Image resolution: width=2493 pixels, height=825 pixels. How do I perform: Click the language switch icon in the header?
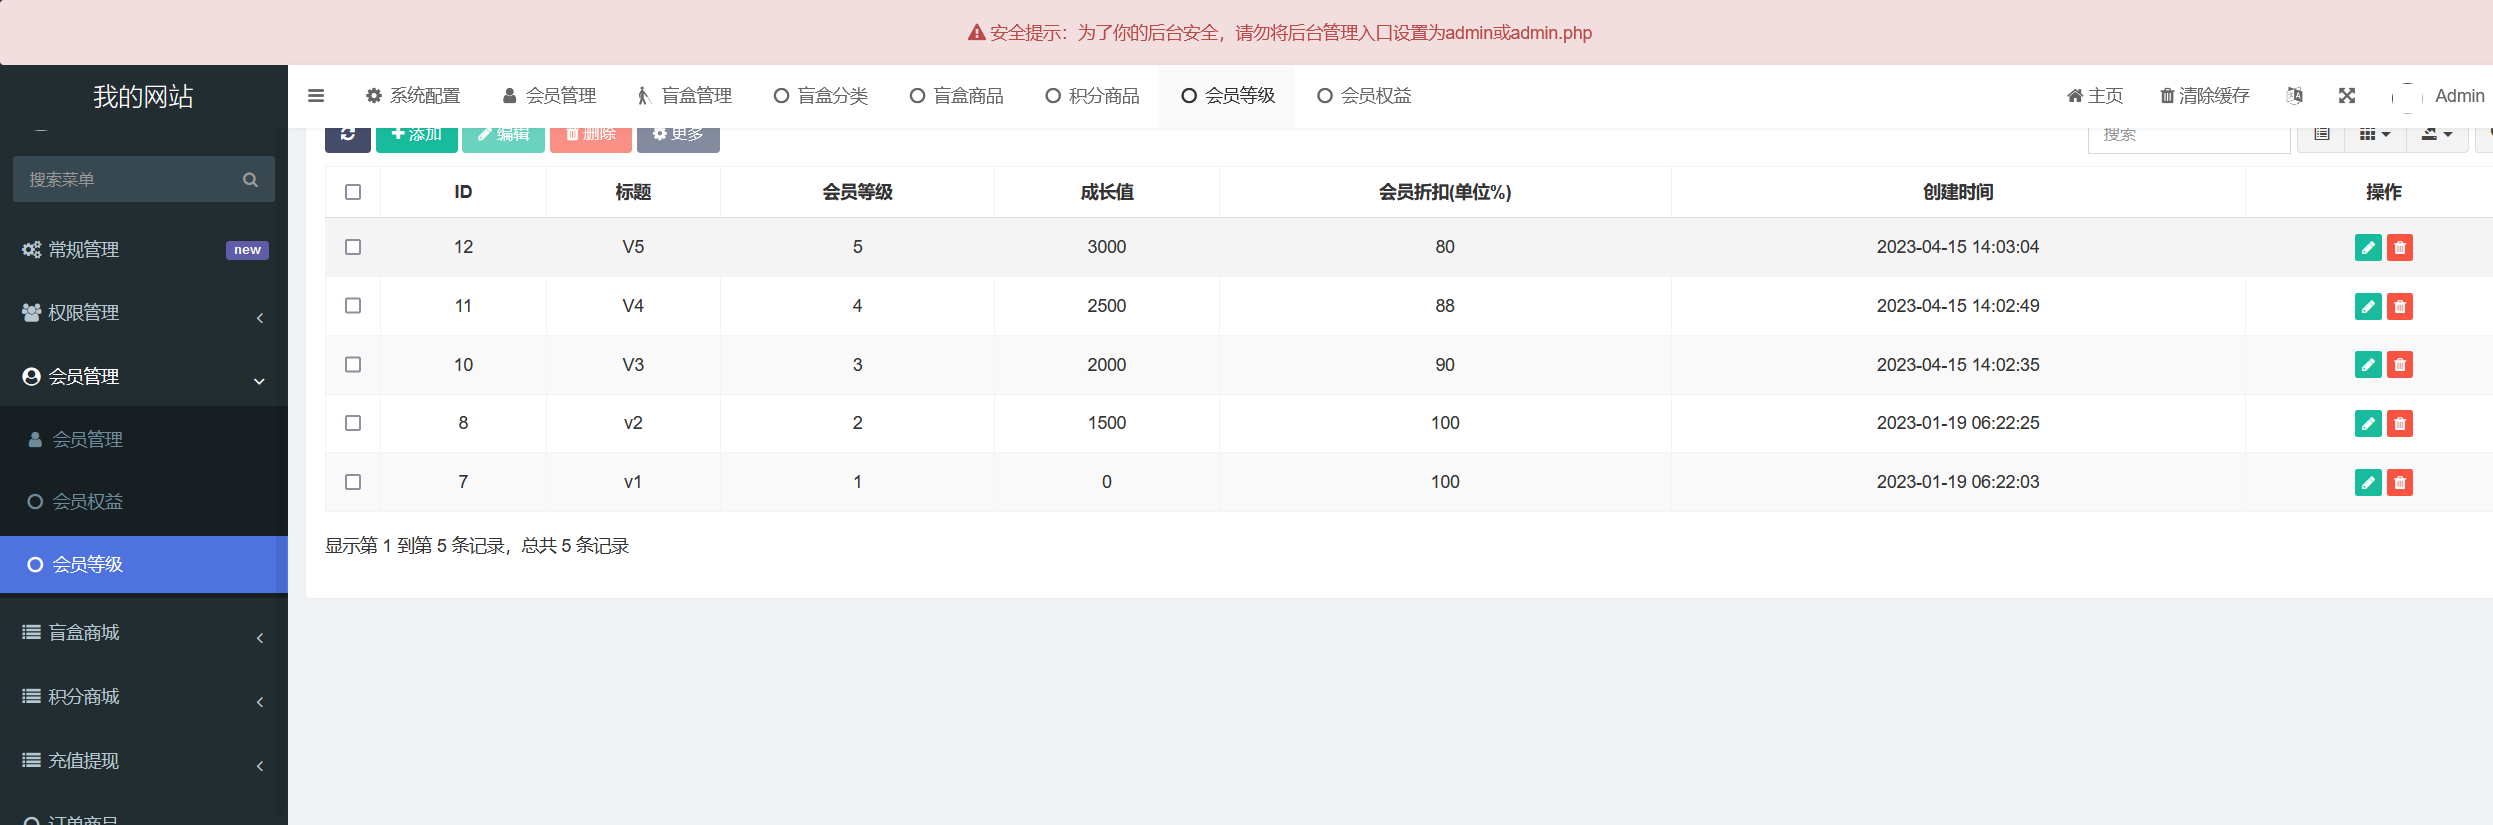(x=2294, y=96)
